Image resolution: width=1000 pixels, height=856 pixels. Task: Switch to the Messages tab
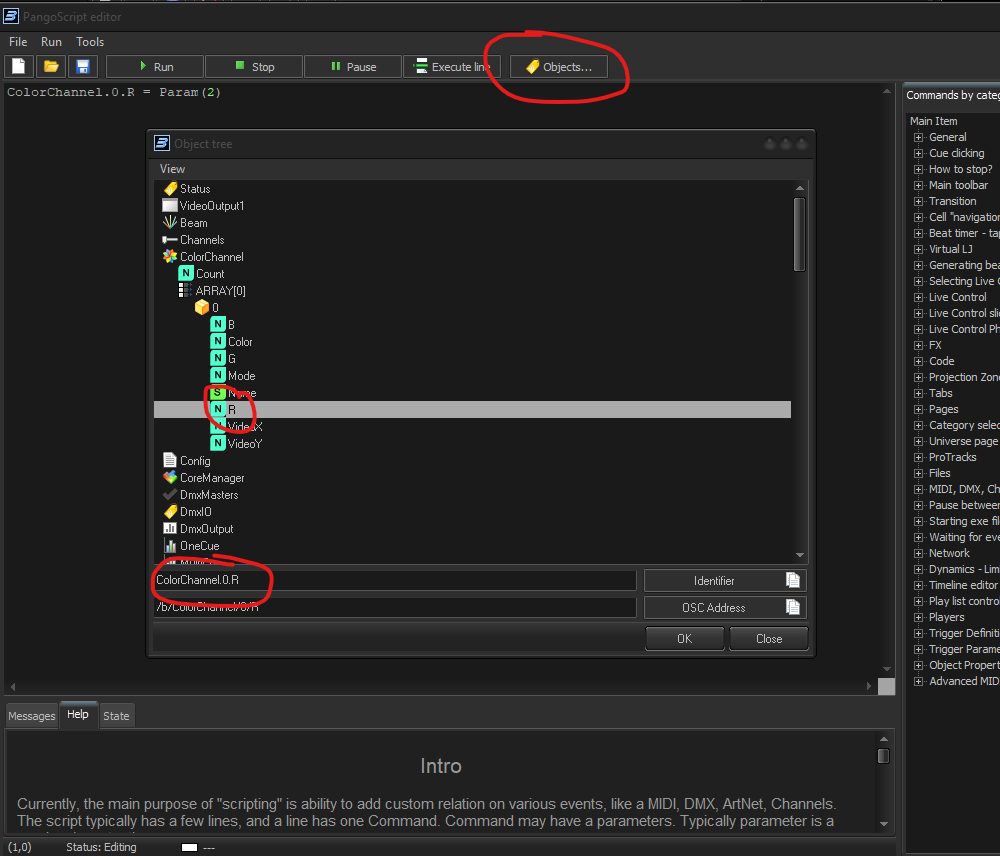click(32, 716)
